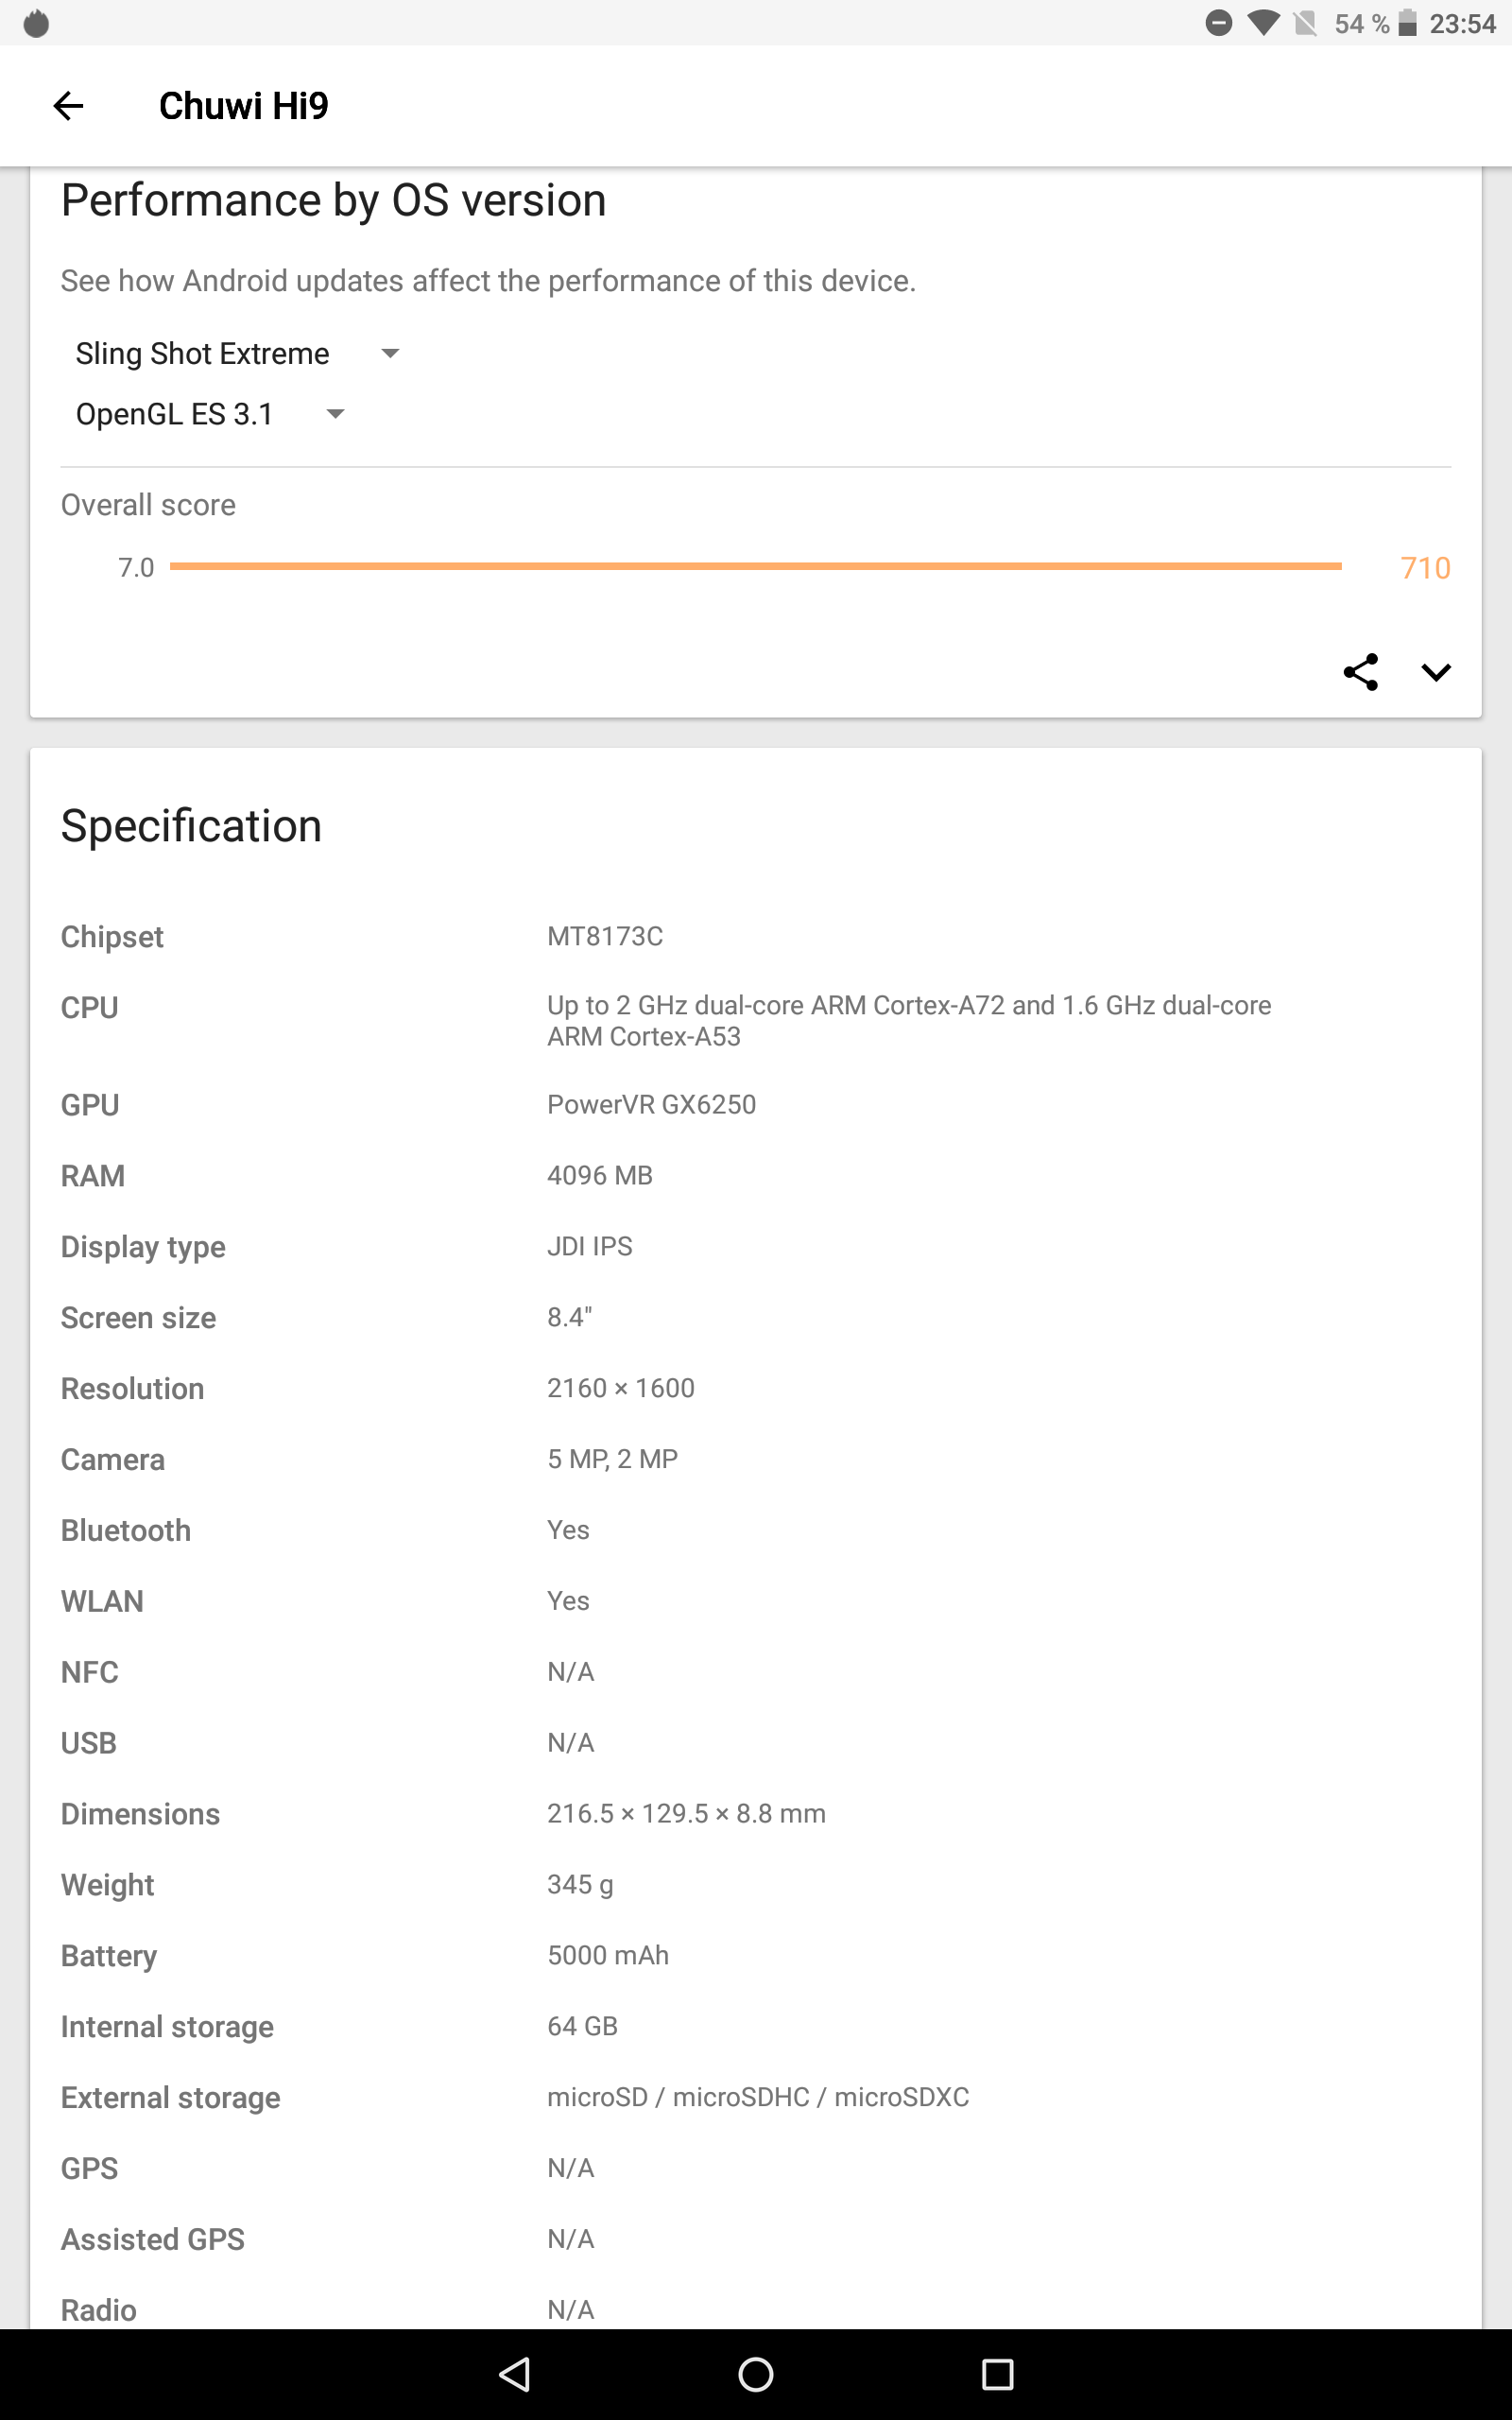Select the Chipset MT8173C row
Viewport: 1512px width, 2420px height.
(604, 937)
